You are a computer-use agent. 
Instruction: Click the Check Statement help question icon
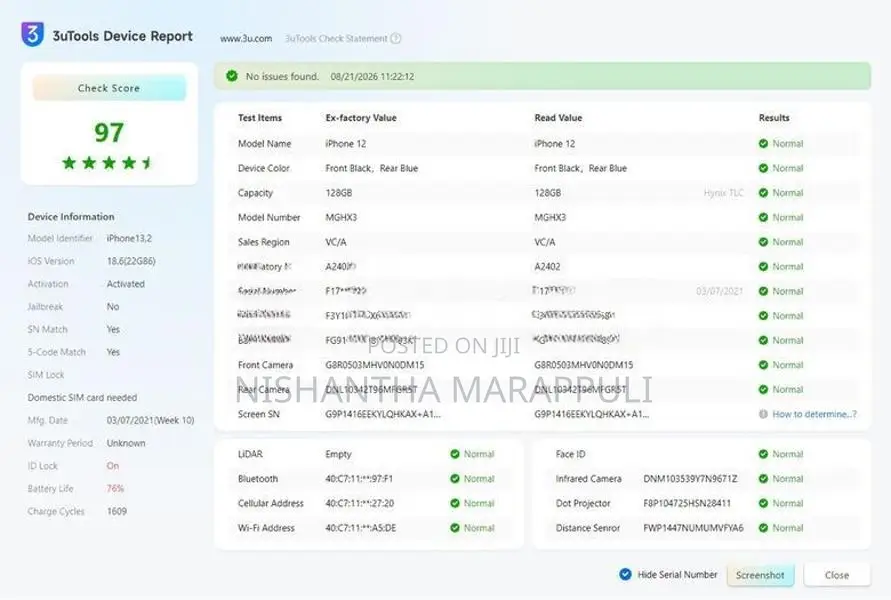pos(396,38)
